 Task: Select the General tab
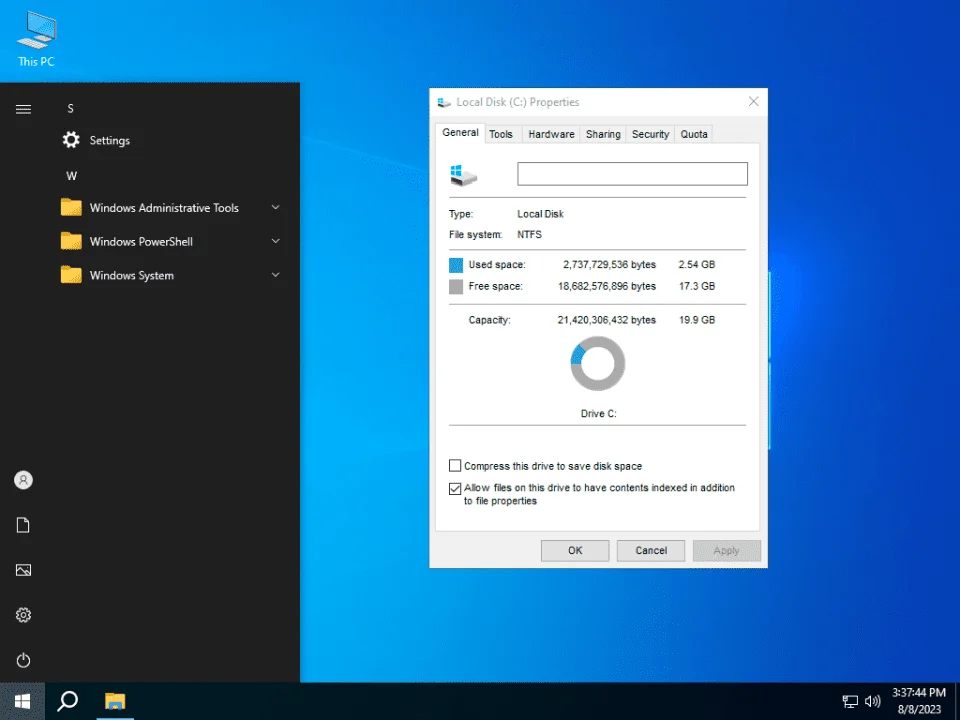[x=460, y=133]
